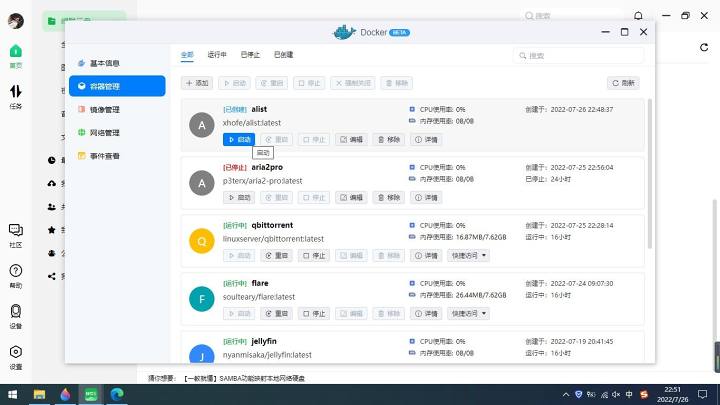720x405 pixels.
Task: Focus the Docker container search field
Action: (579, 56)
